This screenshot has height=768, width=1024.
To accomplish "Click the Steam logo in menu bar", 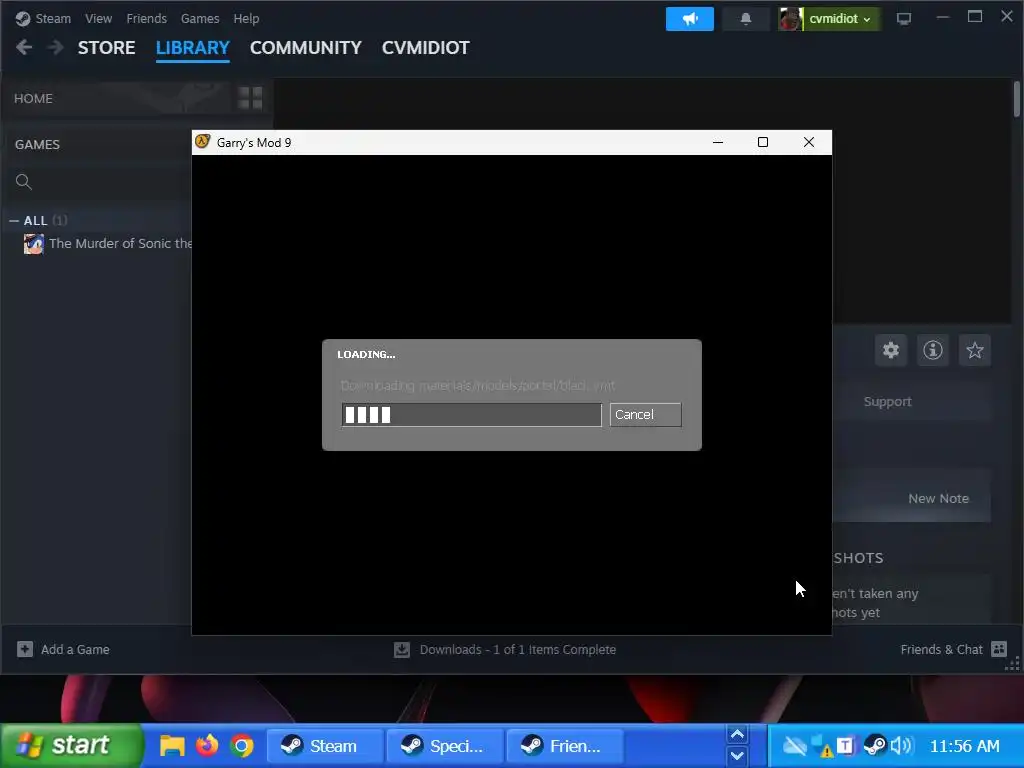I will pyautogui.click(x=22, y=18).
